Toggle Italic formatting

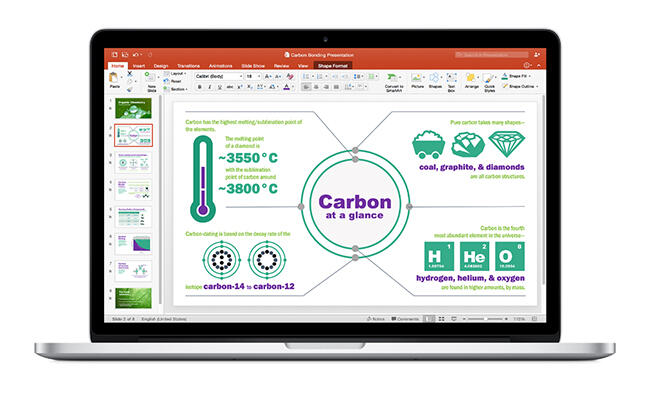[x=210, y=87]
